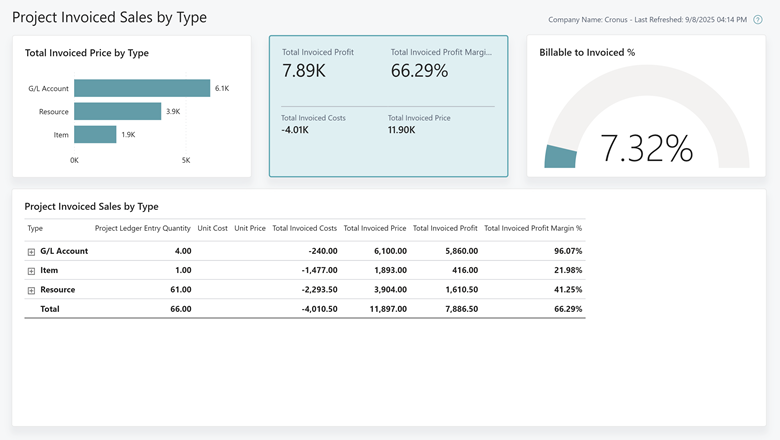
Task: Sort by Unit Cost column header
Action: click(212, 228)
